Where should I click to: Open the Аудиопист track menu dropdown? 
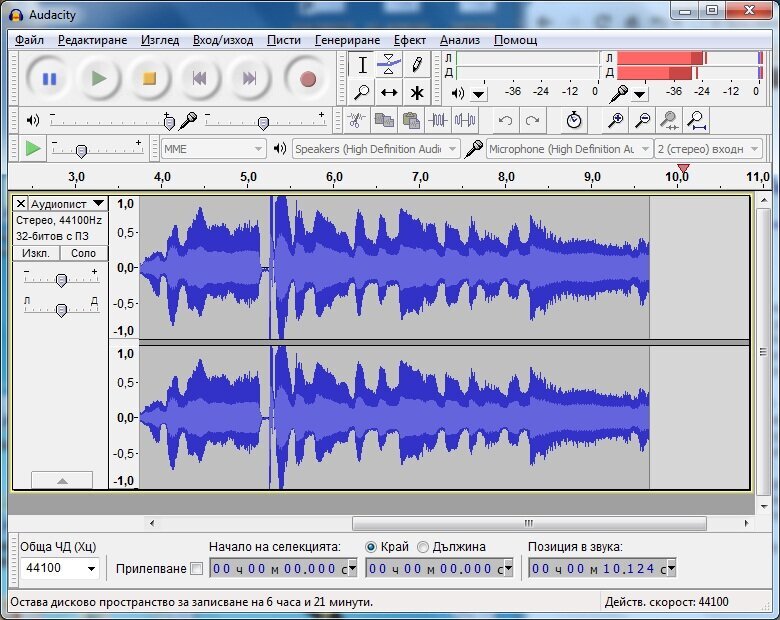coord(68,204)
